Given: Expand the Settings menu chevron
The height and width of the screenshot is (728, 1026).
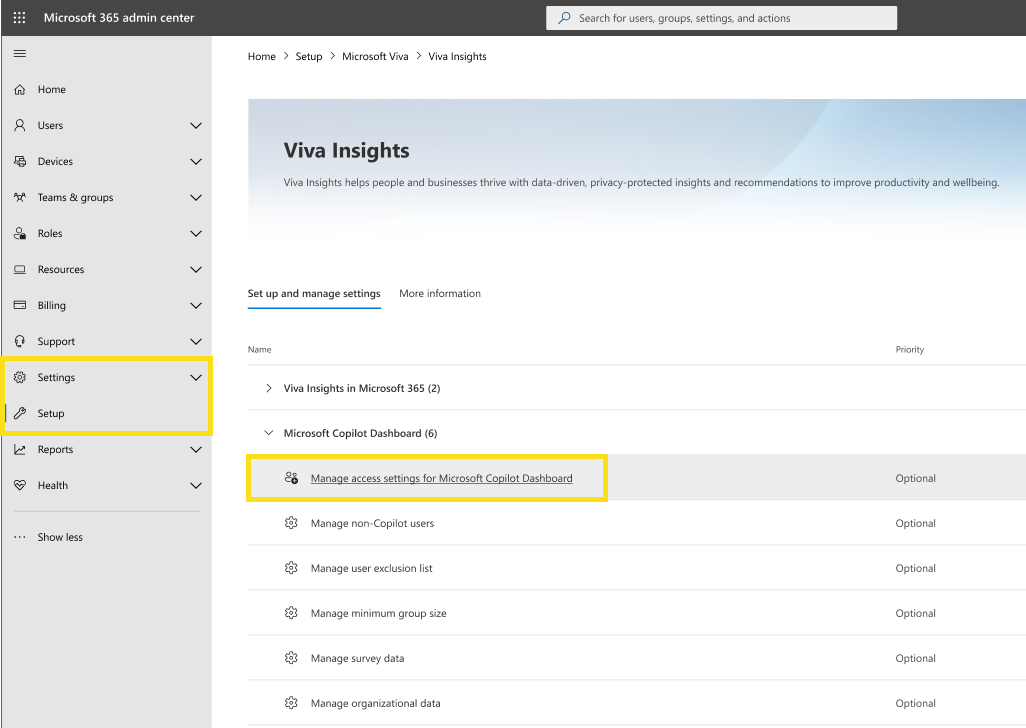Looking at the screenshot, I should pyautogui.click(x=196, y=377).
